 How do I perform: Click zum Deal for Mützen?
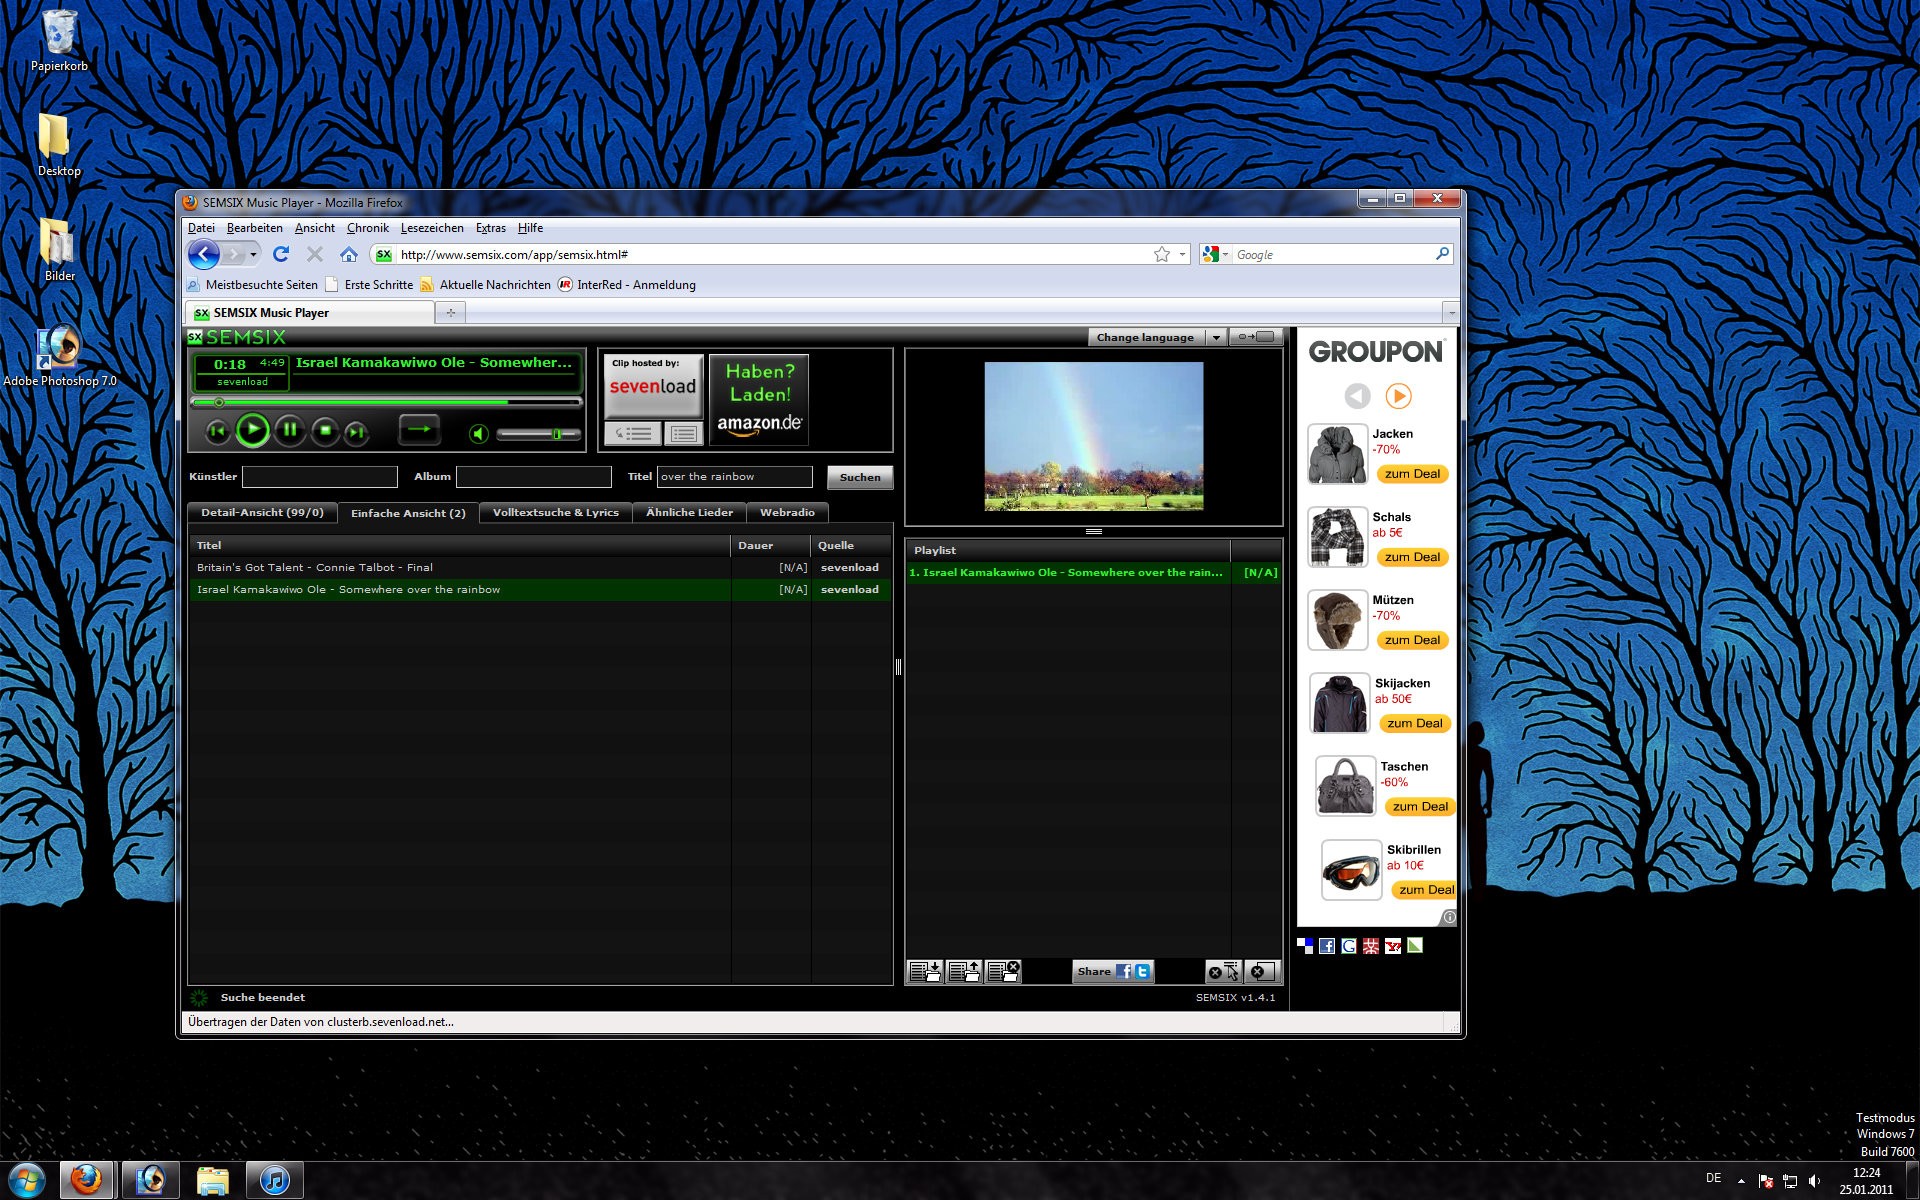(1412, 640)
